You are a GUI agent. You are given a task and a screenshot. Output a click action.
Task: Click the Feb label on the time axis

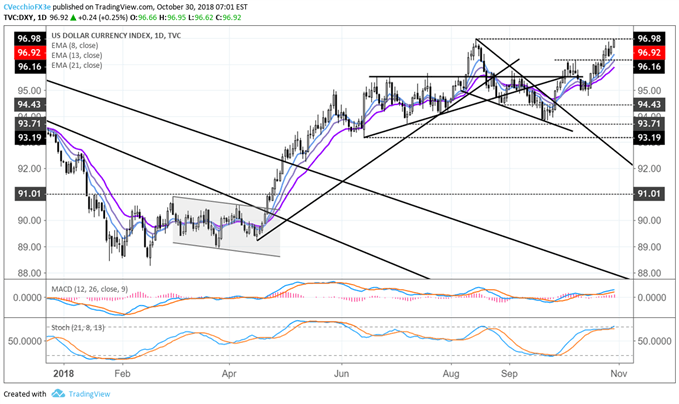pyautogui.click(x=122, y=374)
